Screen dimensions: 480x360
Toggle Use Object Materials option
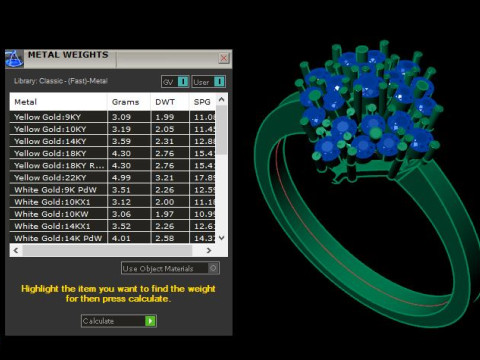[170, 268]
